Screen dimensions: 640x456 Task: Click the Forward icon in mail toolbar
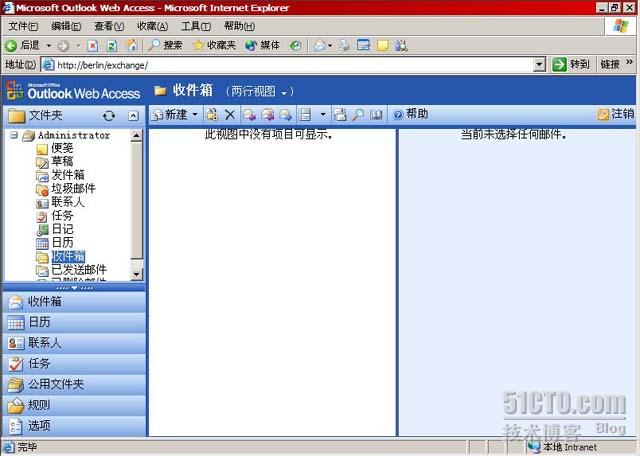point(285,115)
